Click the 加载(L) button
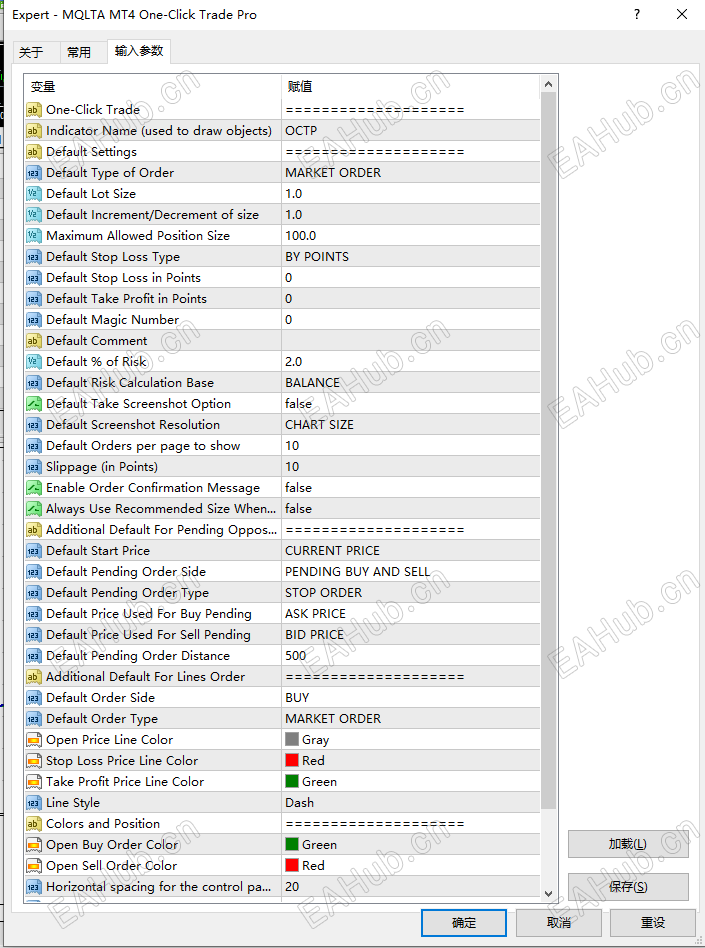 pos(628,844)
